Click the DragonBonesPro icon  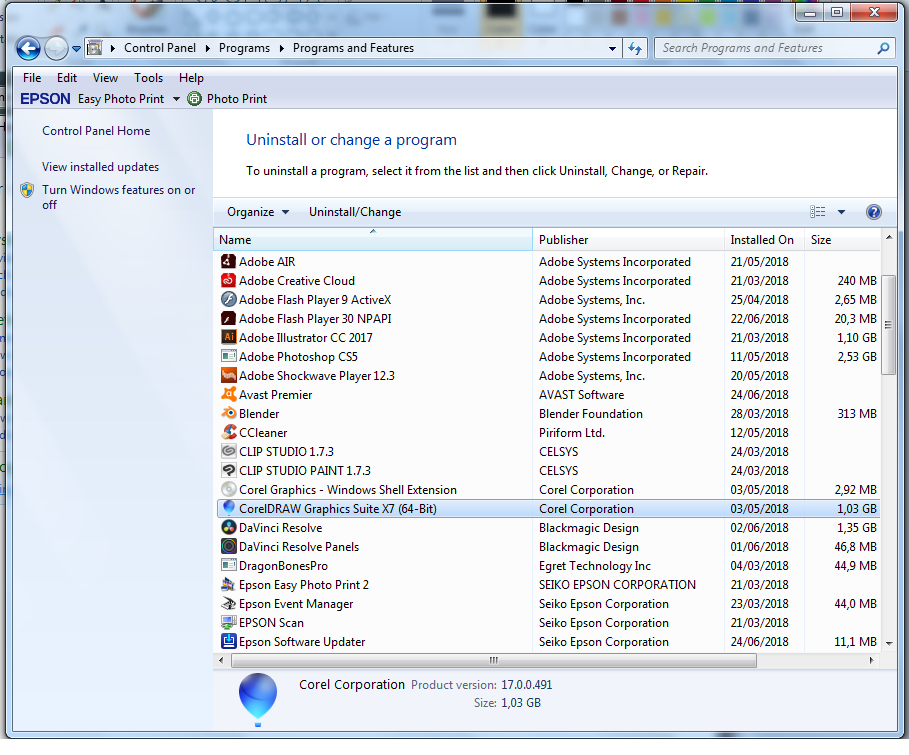point(228,565)
